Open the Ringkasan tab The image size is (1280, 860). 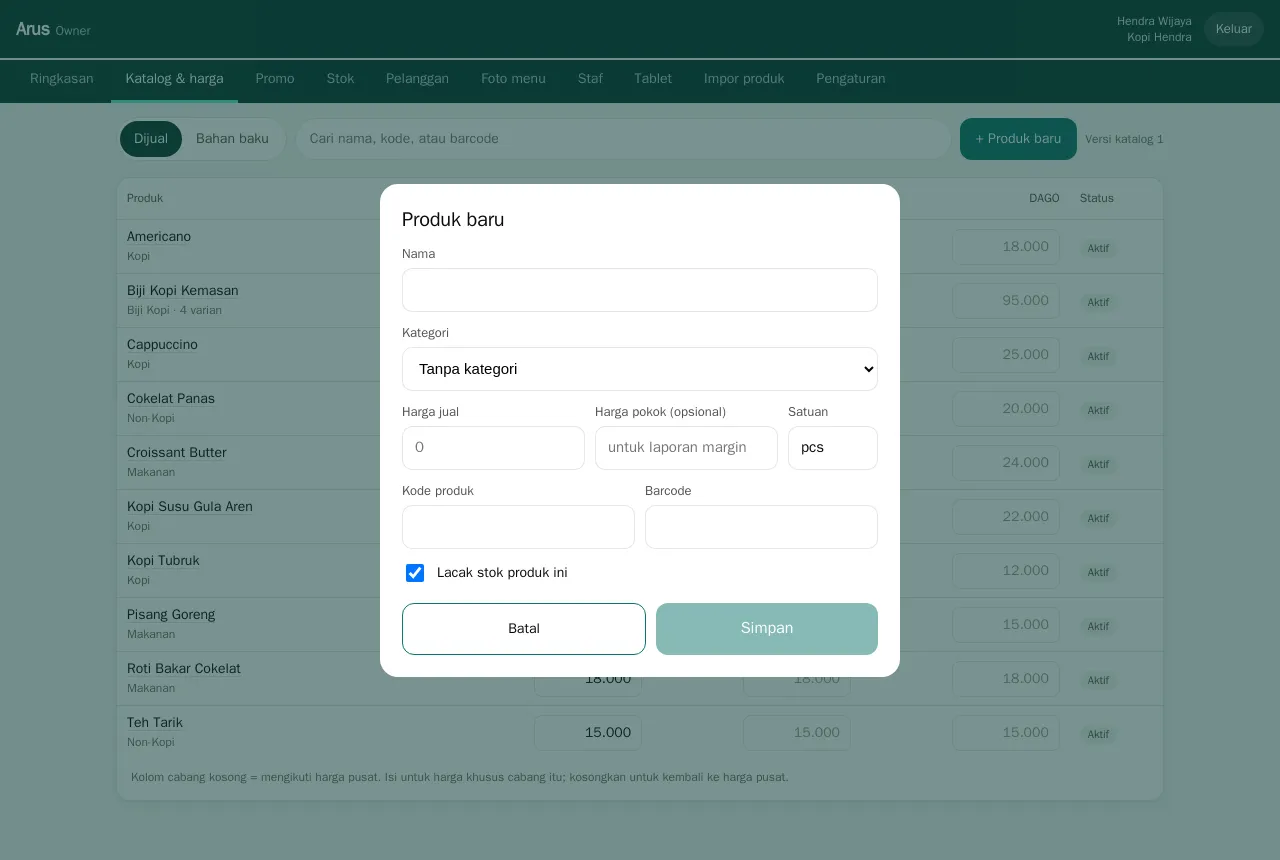click(62, 79)
